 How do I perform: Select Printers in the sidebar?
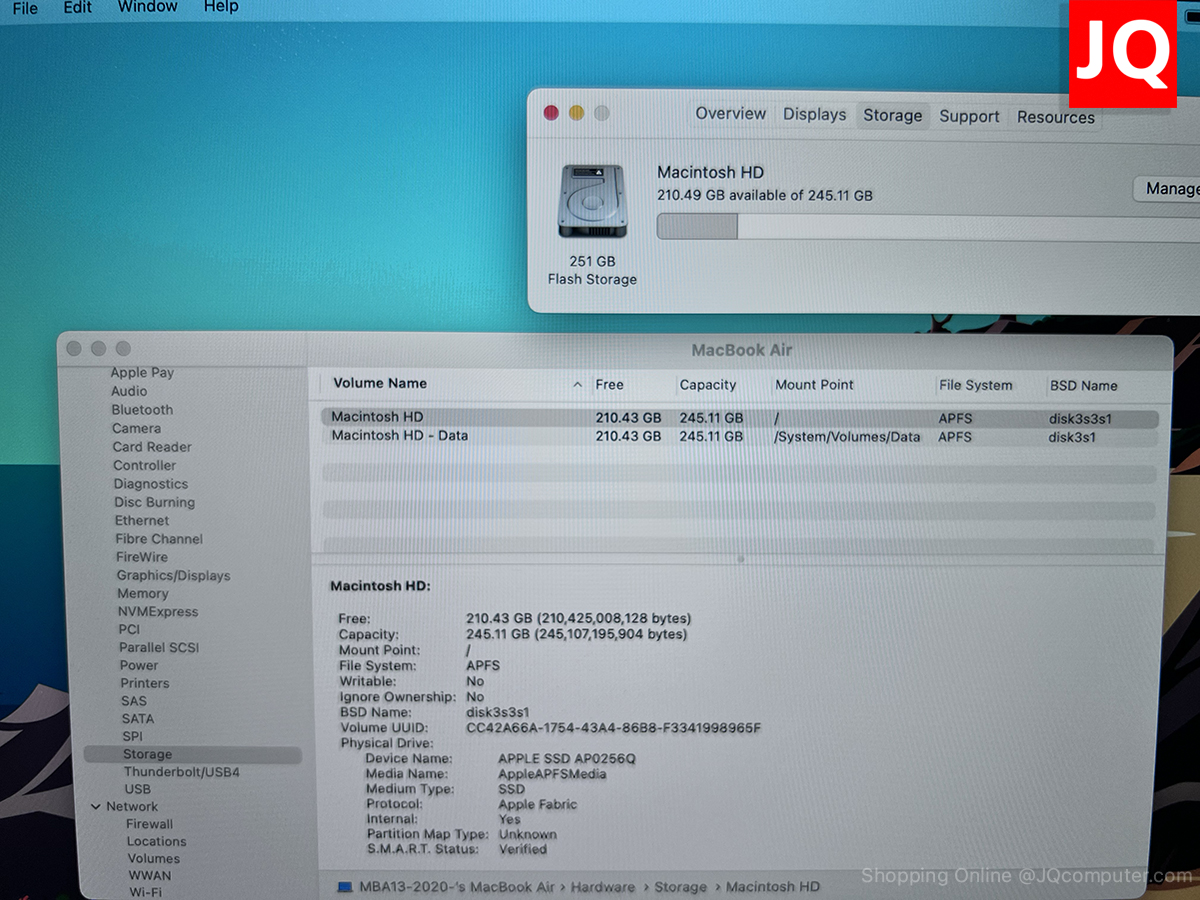(145, 684)
